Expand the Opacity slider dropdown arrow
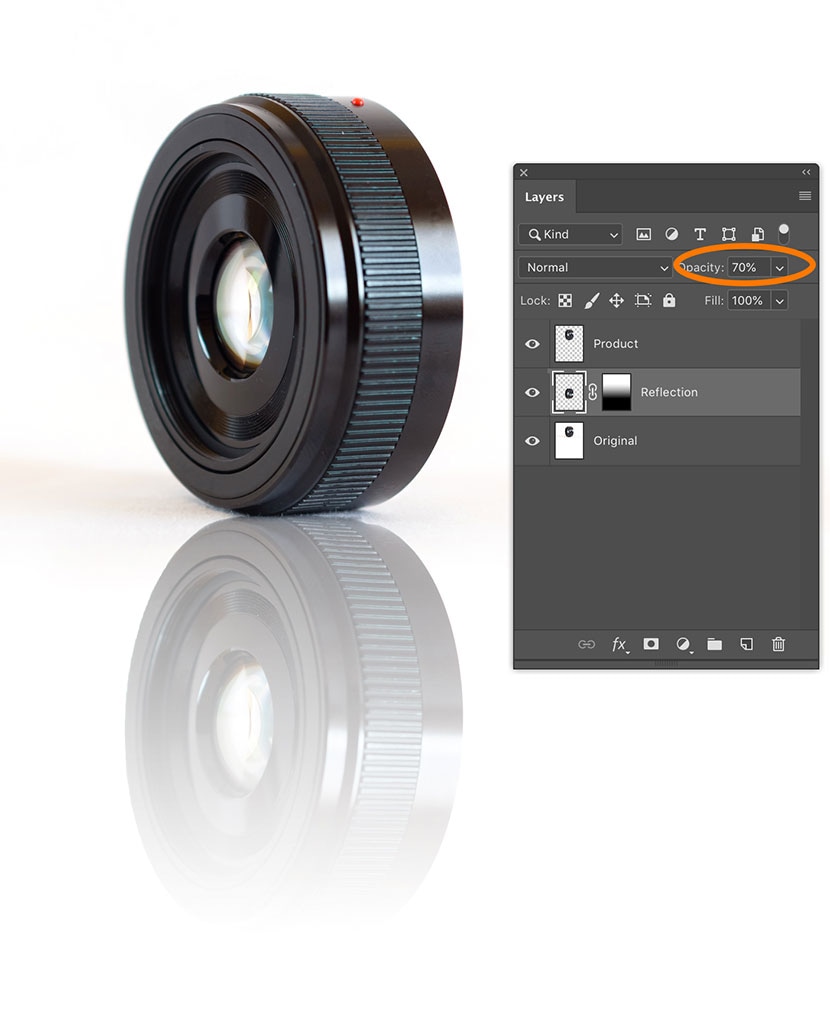This screenshot has width=830, height=1022. point(779,268)
